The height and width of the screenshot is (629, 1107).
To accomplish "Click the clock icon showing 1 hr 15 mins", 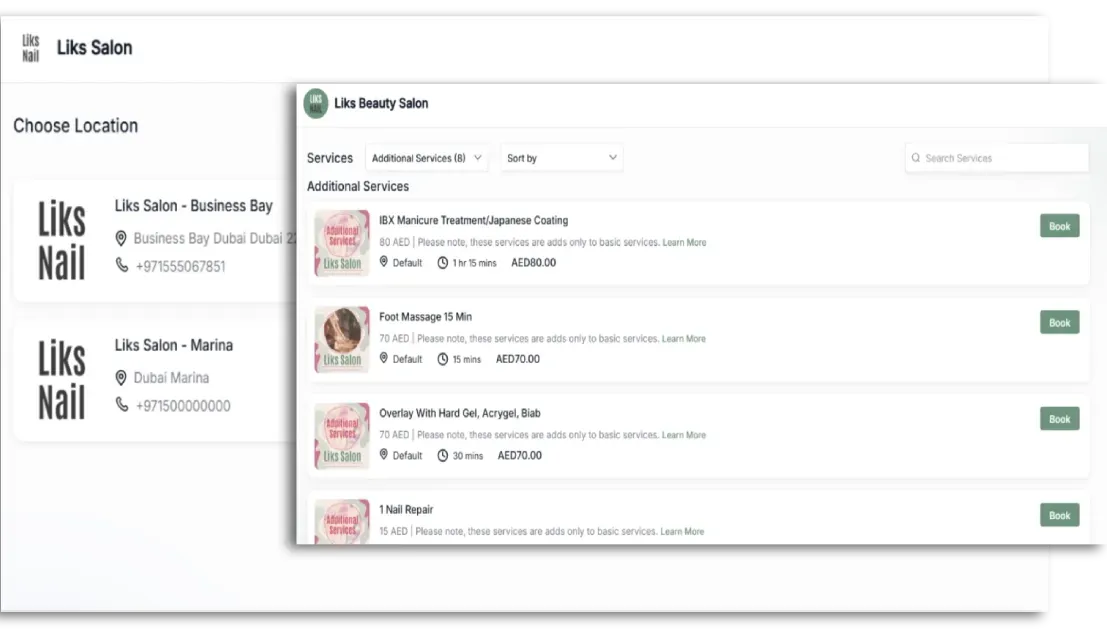I will (x=443, y=262).
